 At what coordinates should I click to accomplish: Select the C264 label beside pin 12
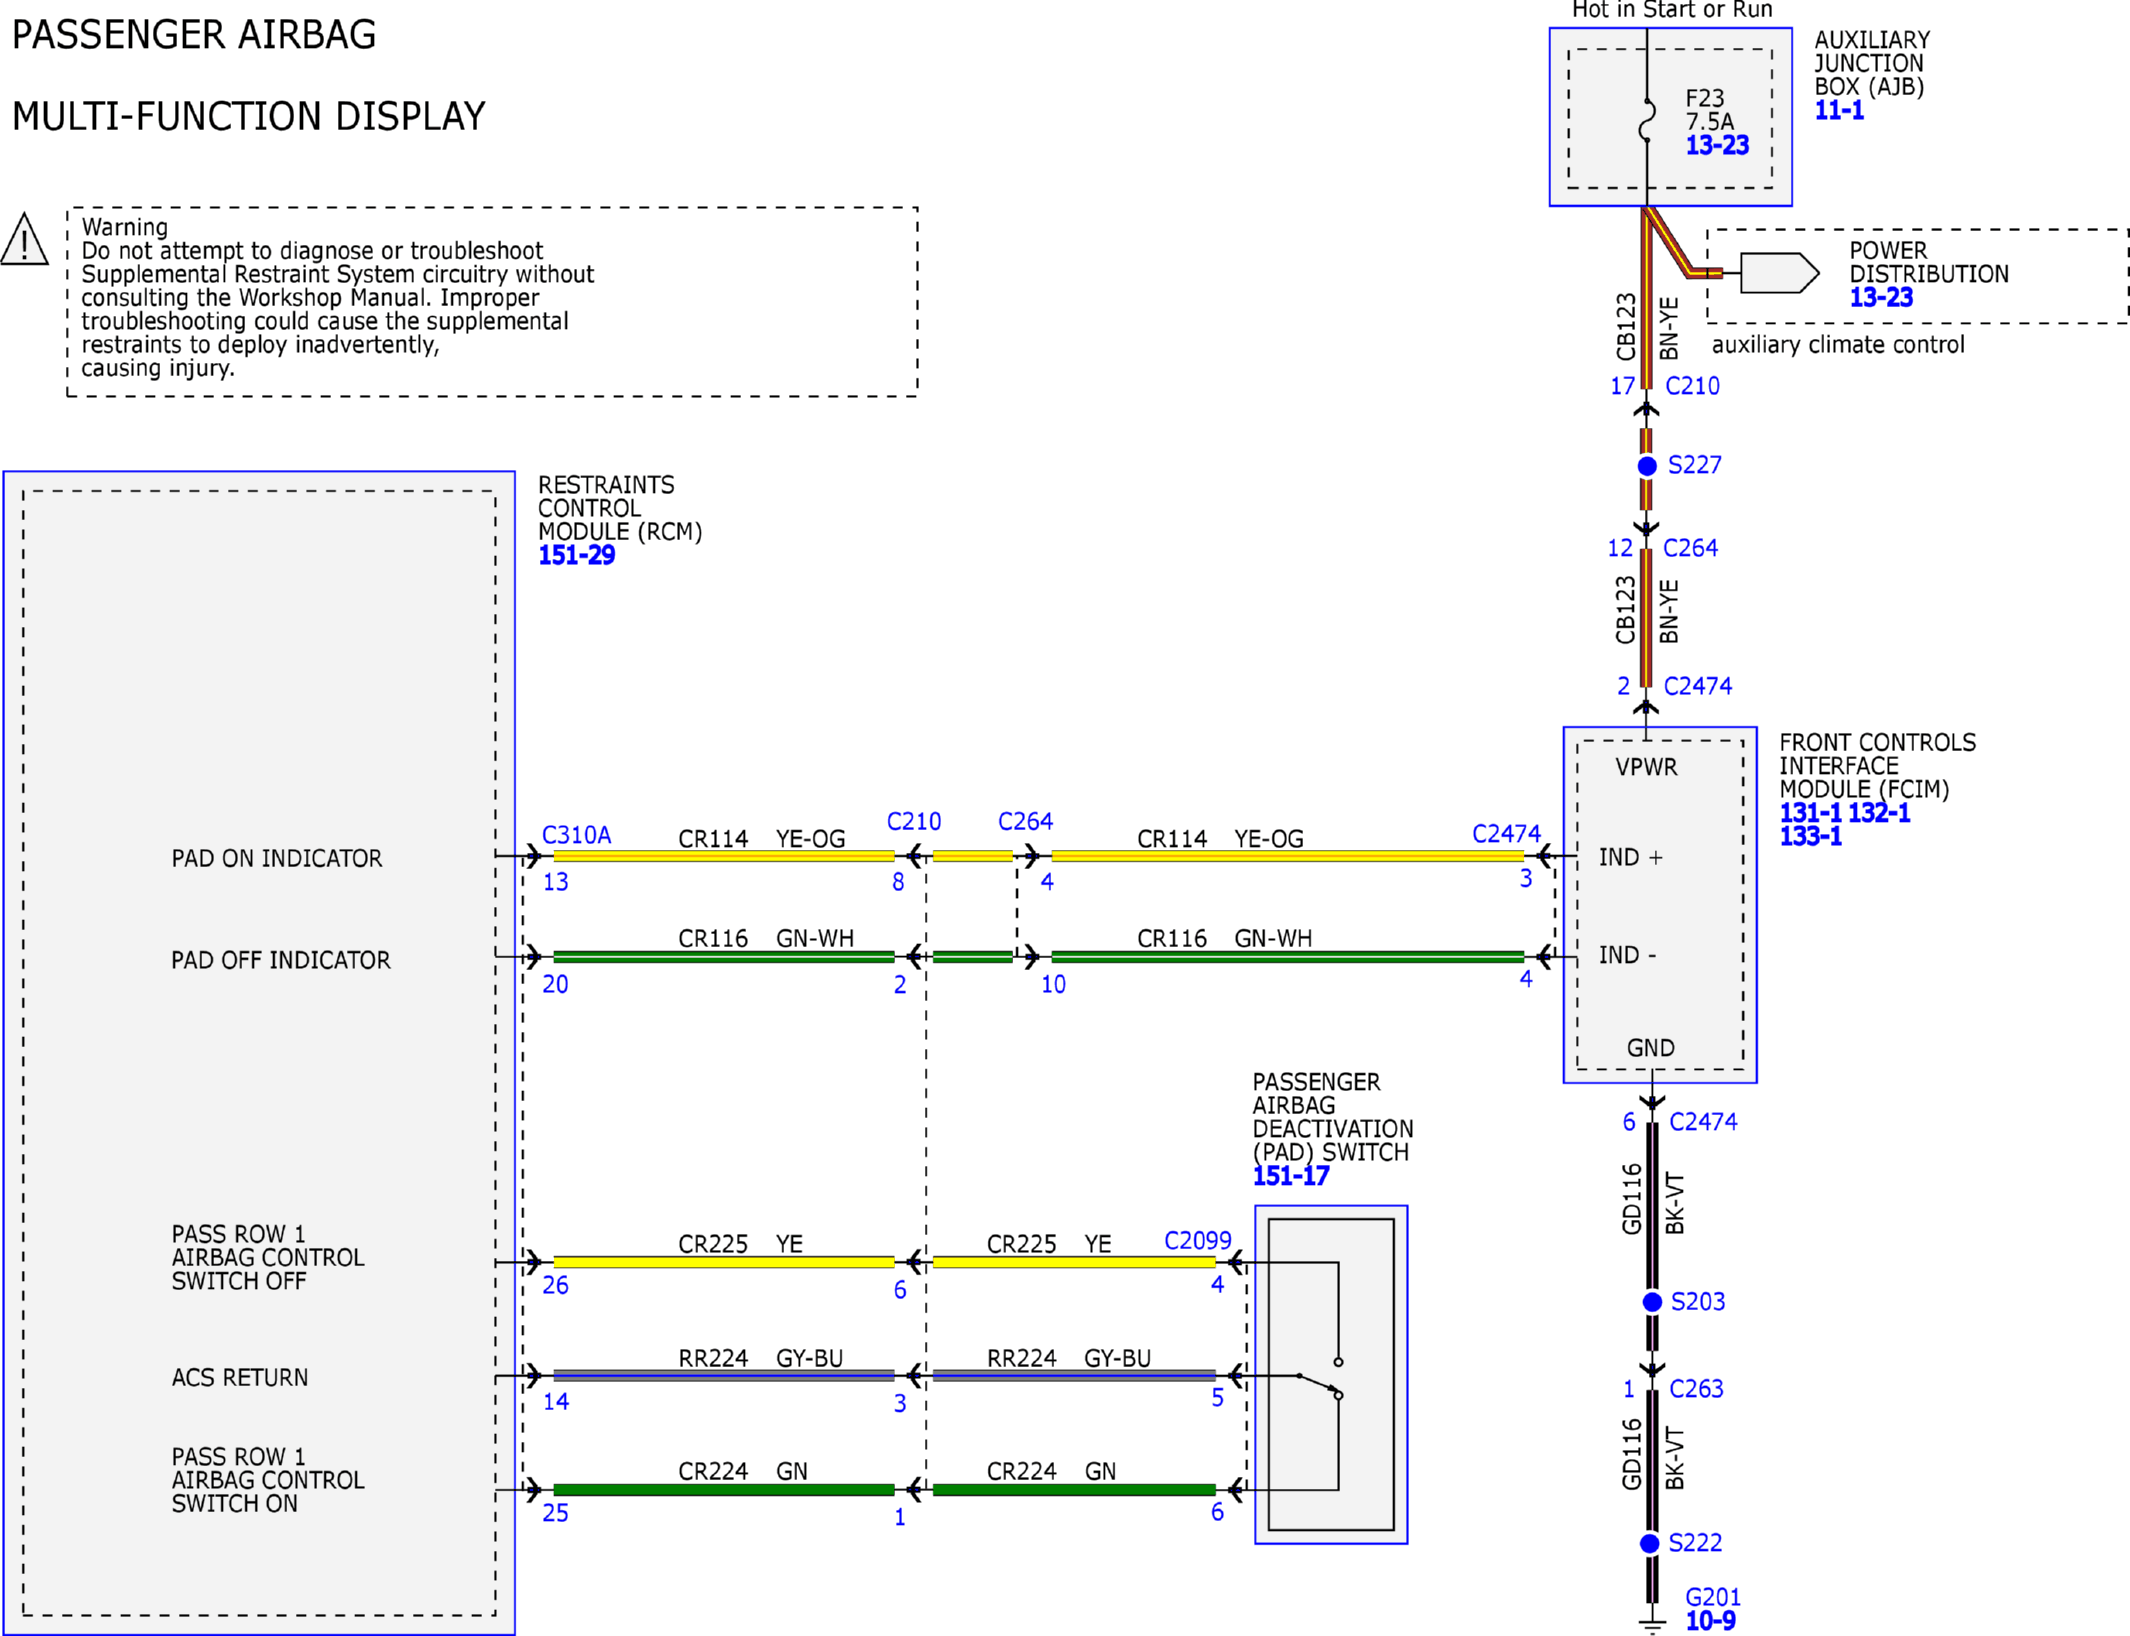pyautogui.click(x=1690, y=549)
